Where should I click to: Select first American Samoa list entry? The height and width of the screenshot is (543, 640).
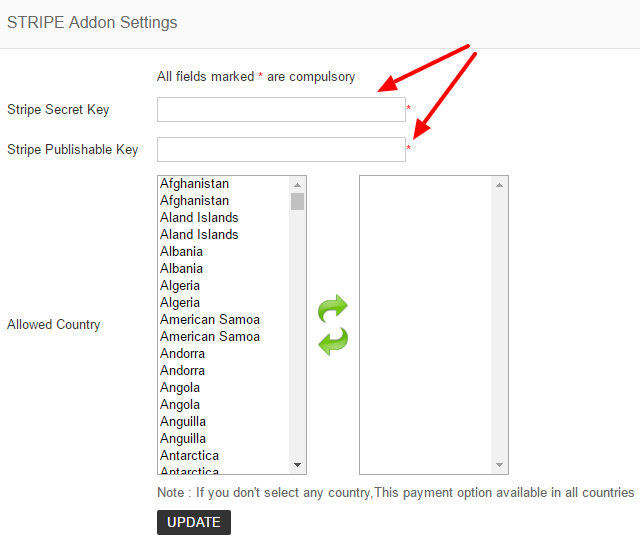(x=210, y=319)
